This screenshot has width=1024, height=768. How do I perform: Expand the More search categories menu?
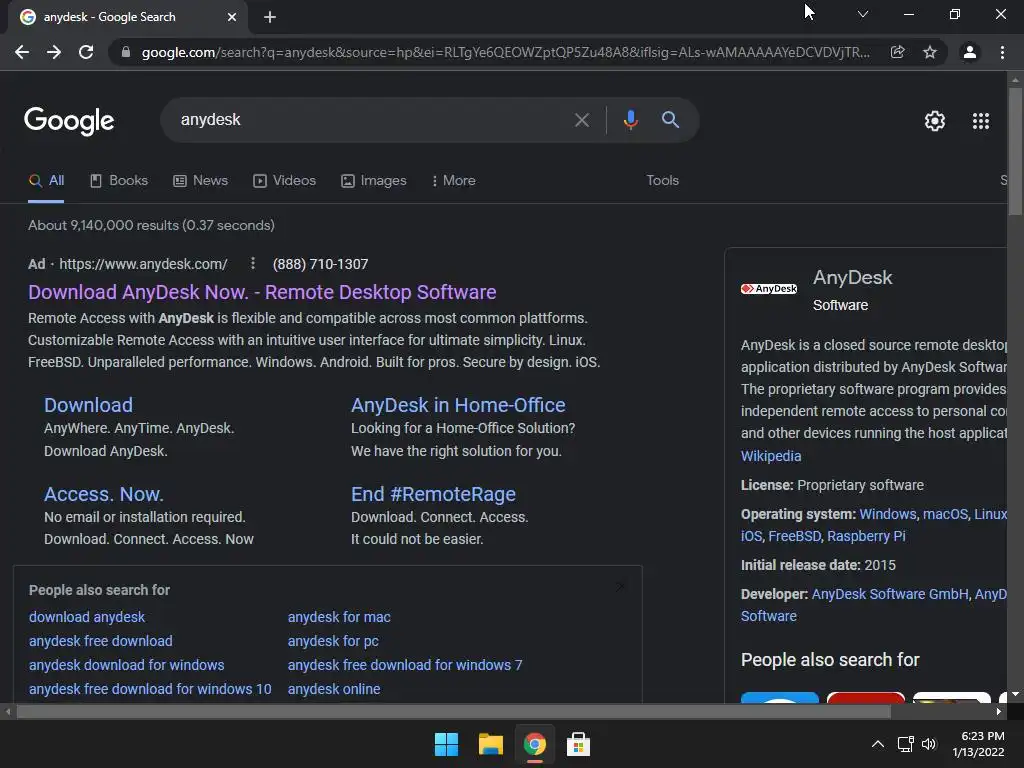tap(453, 181)
